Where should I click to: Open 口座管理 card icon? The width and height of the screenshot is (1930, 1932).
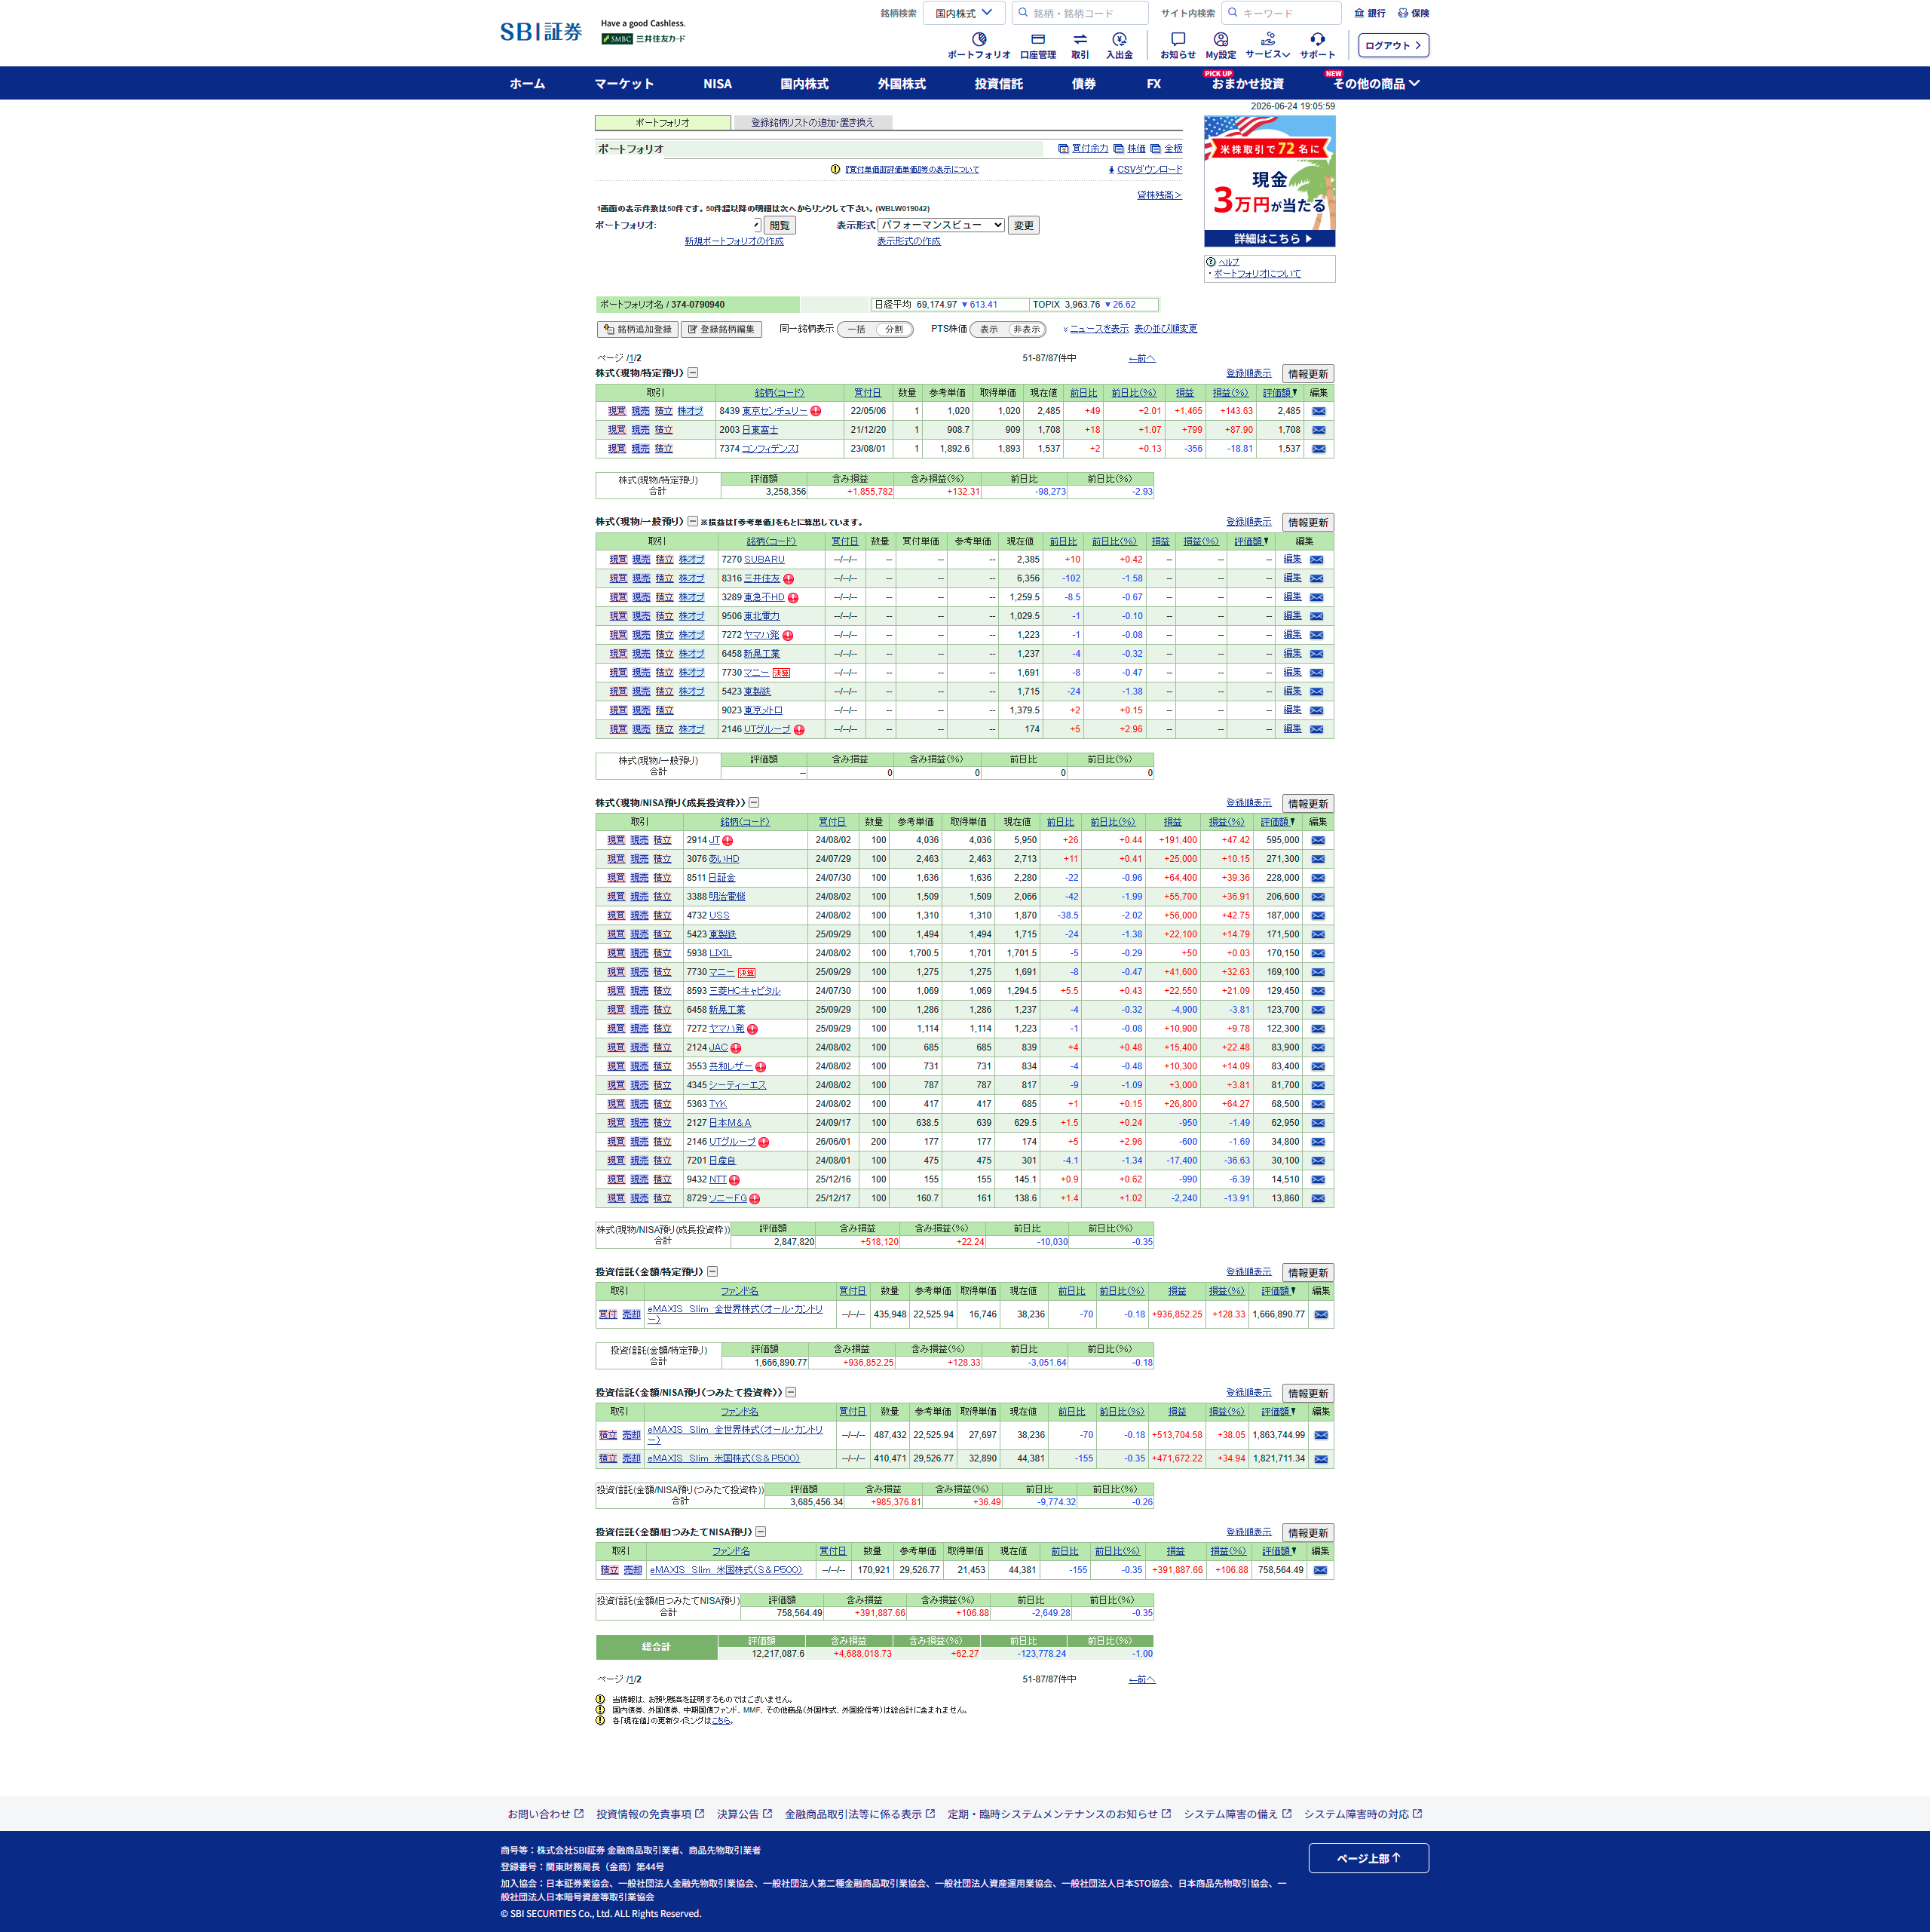point(1038,40)
